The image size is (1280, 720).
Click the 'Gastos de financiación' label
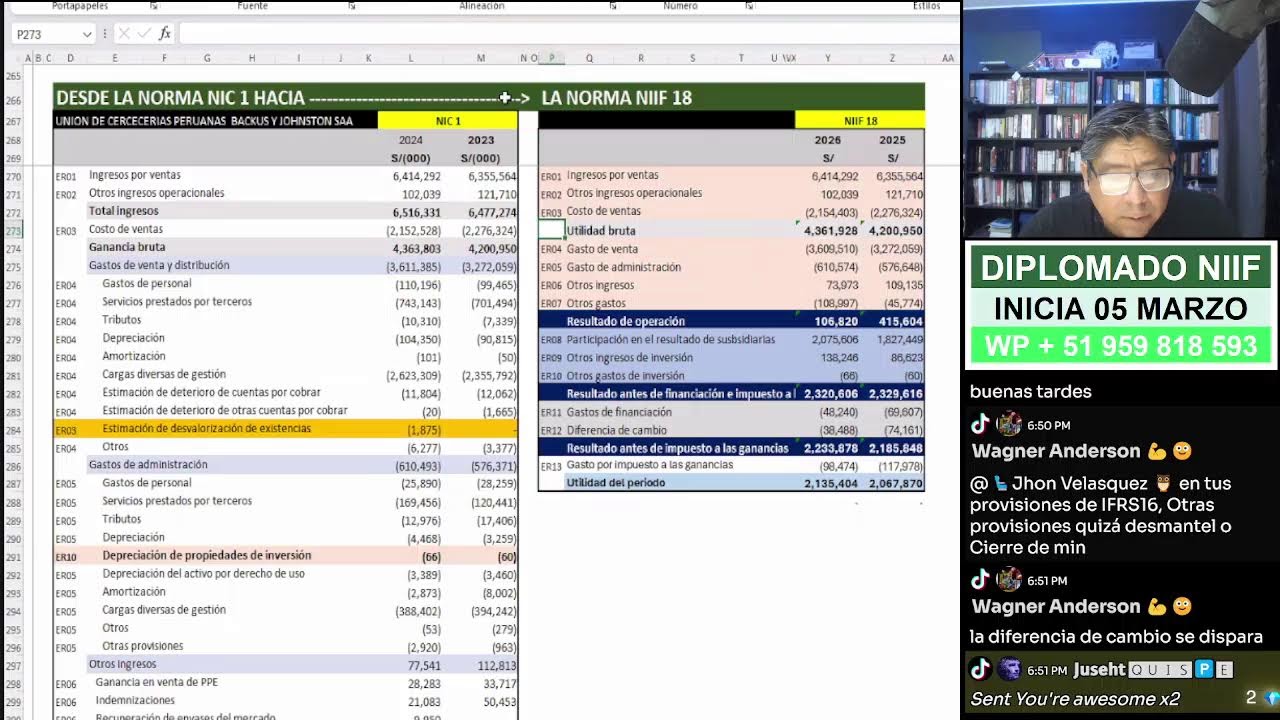point(619,411)
